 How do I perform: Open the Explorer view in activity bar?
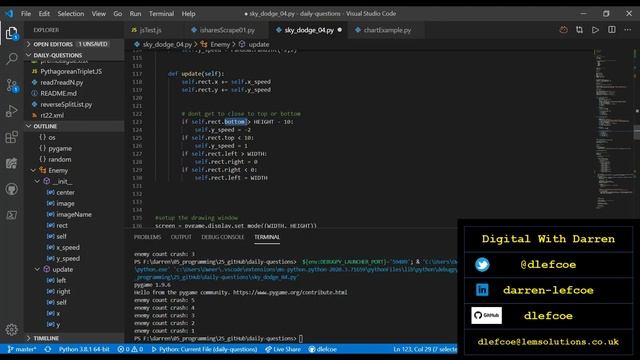pos(11,33)
